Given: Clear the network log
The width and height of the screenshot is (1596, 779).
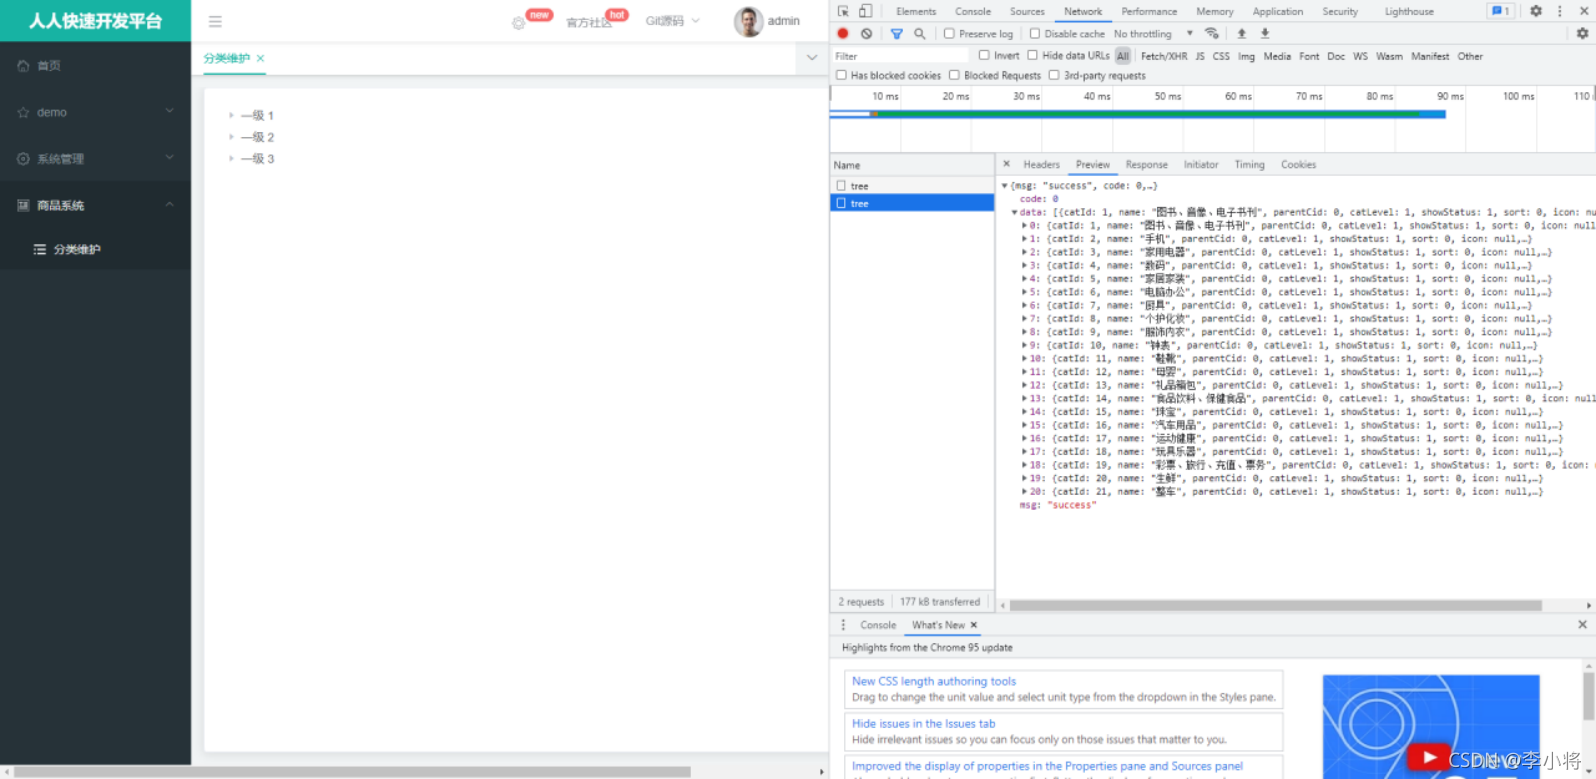Looking at the screenshot, I should (867, 33).
